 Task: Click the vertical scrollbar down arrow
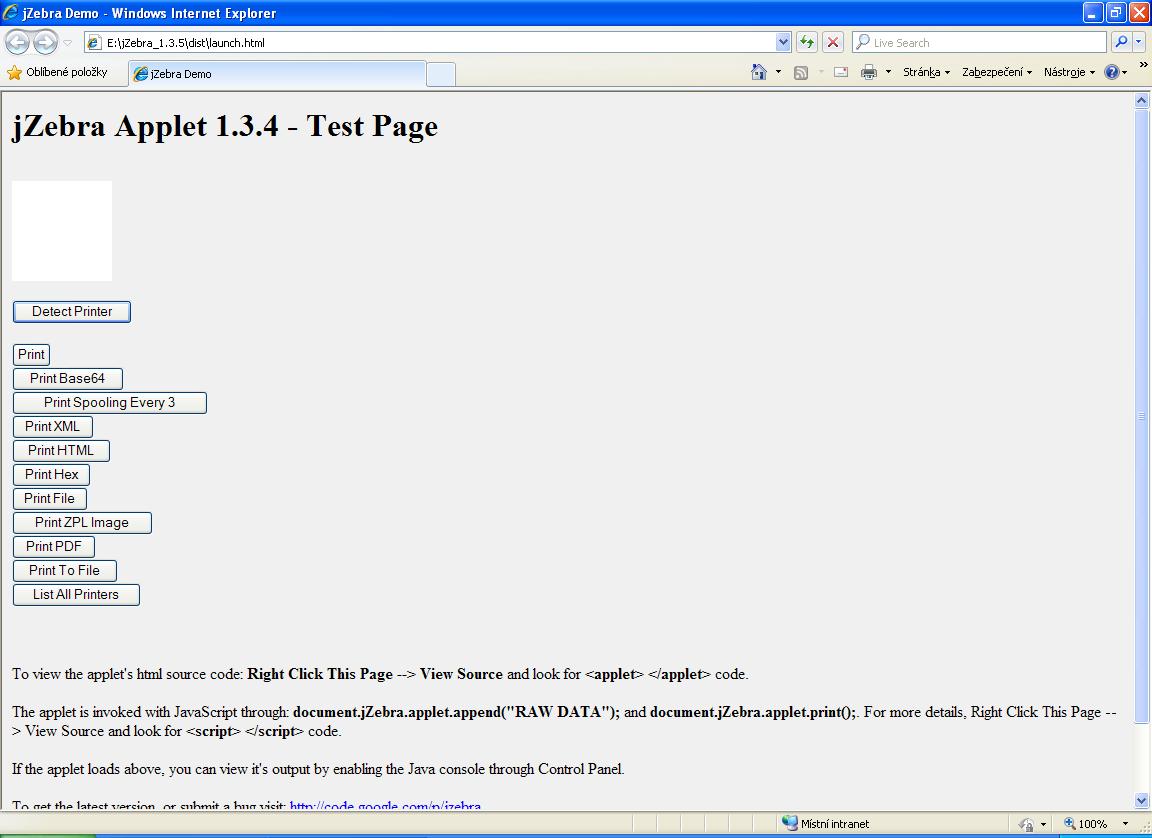[x=1141, y=801]
